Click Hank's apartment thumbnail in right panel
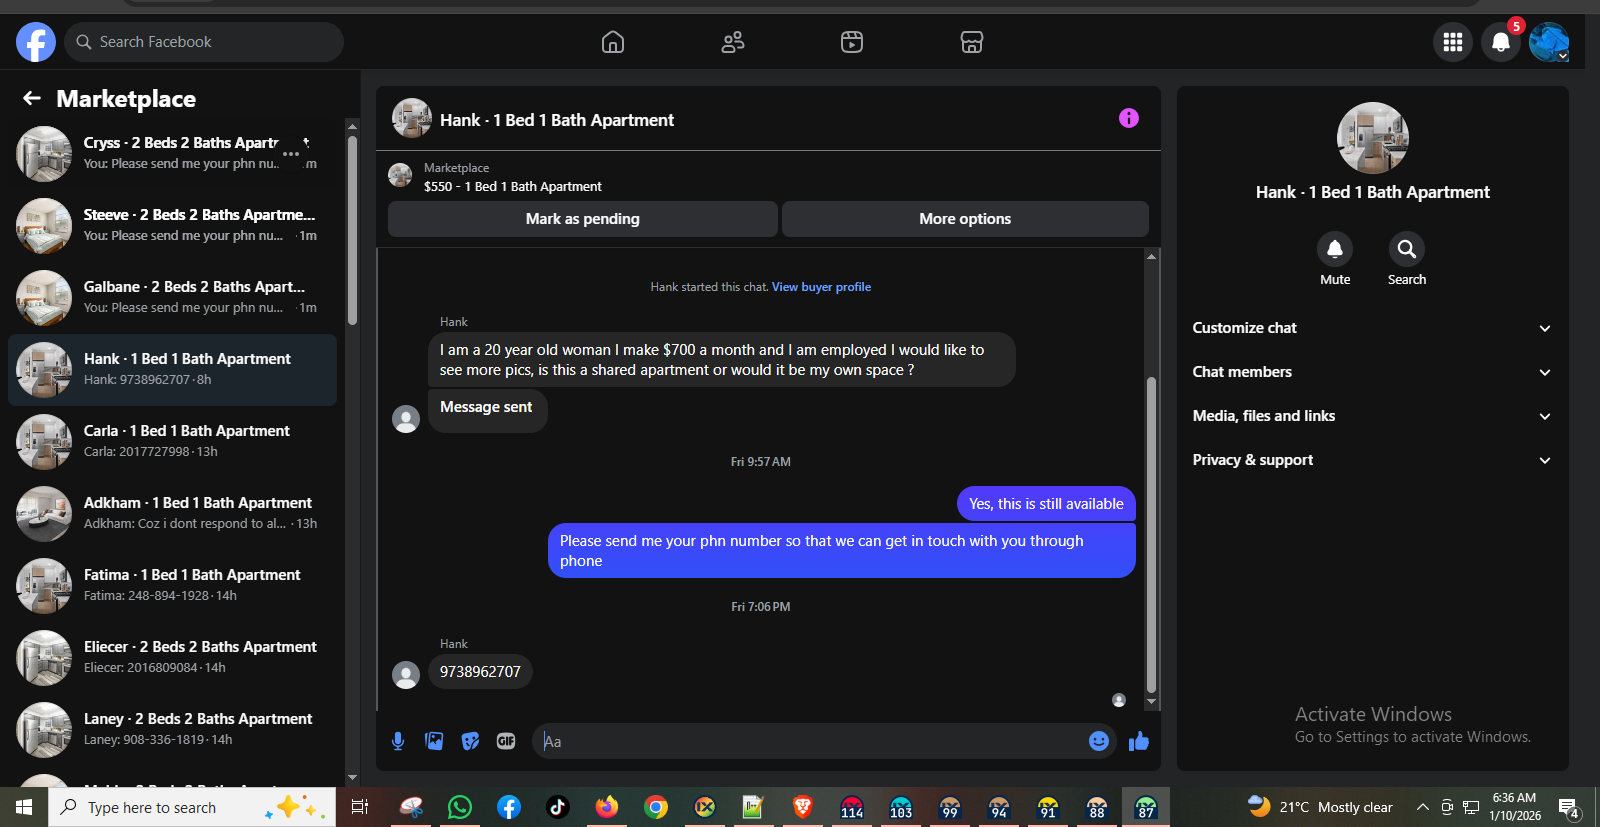The height and width of the screenshot is (827, 1600). 1373,138
